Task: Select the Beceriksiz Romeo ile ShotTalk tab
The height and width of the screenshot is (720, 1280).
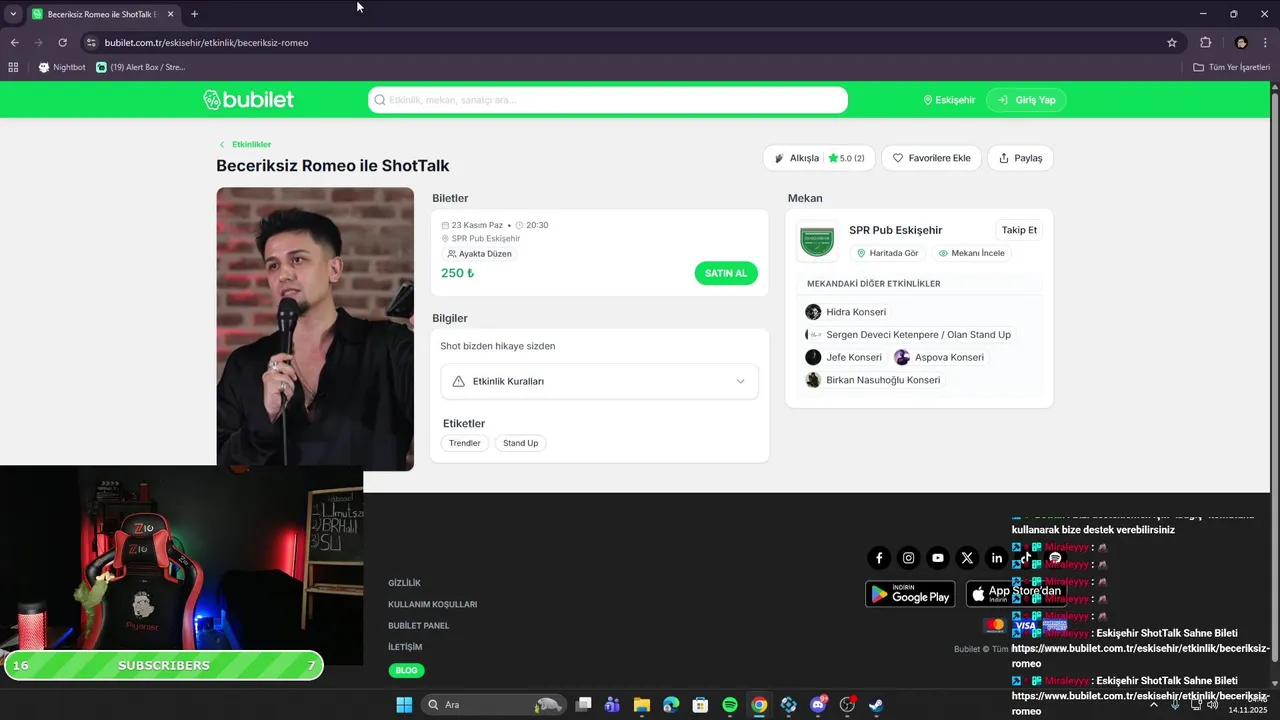Action: [x=102, y=14]
